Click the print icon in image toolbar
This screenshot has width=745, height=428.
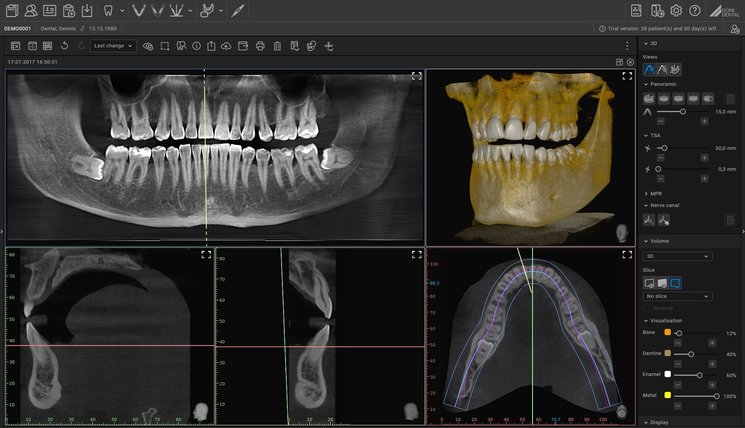(x=260, y=46)
